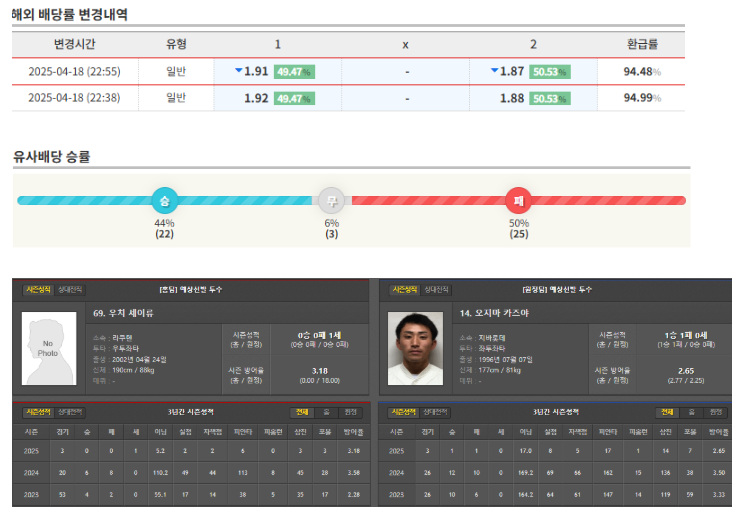The image size is (743, 517).
Task: Click pitcher name 69. 우치 세이류
Action: click(123, 313)
